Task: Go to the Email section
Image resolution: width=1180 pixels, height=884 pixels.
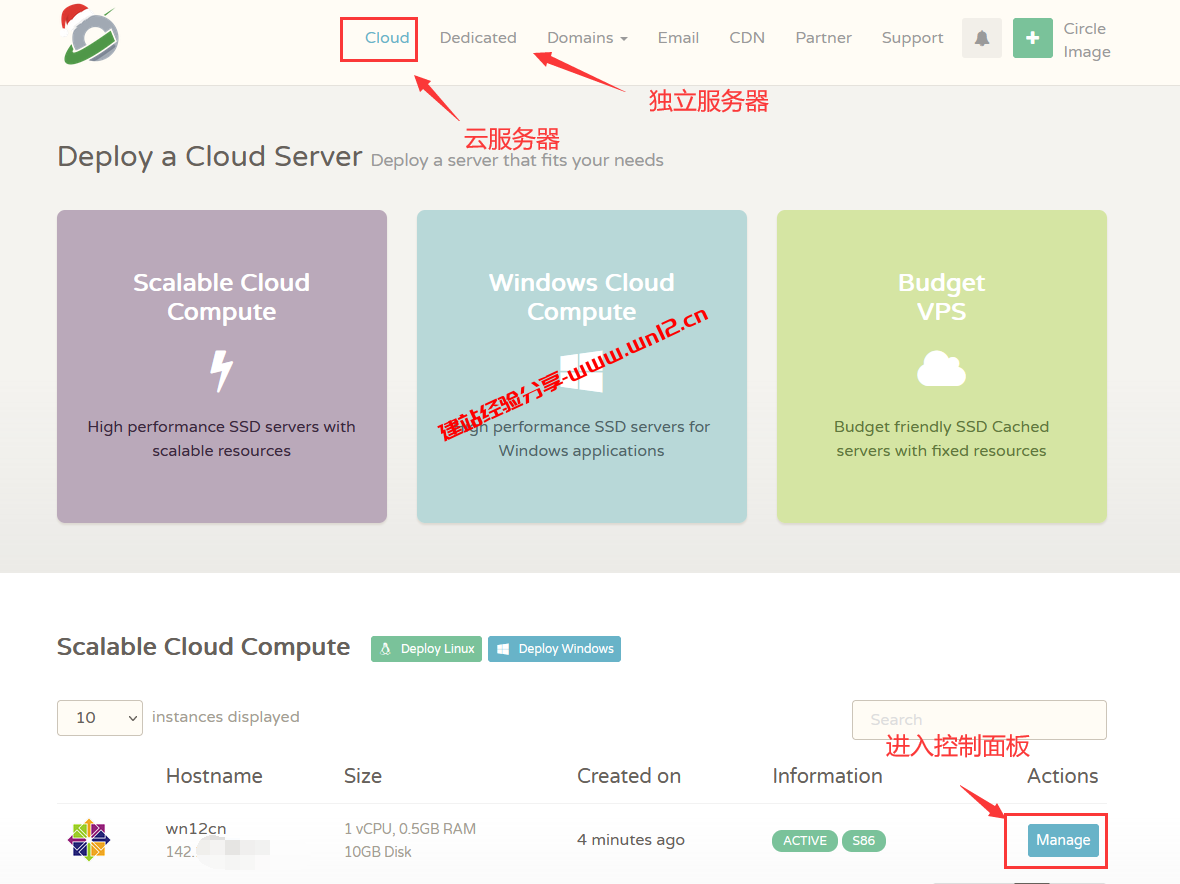Action: (678, 37)
